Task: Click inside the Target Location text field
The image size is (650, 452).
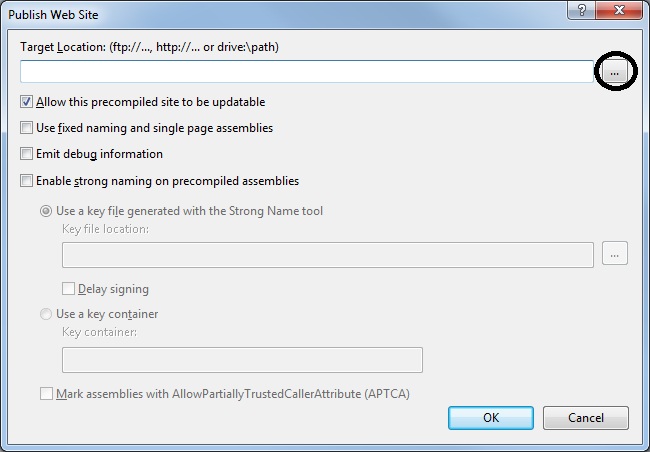Action: (x=306, y=72)
